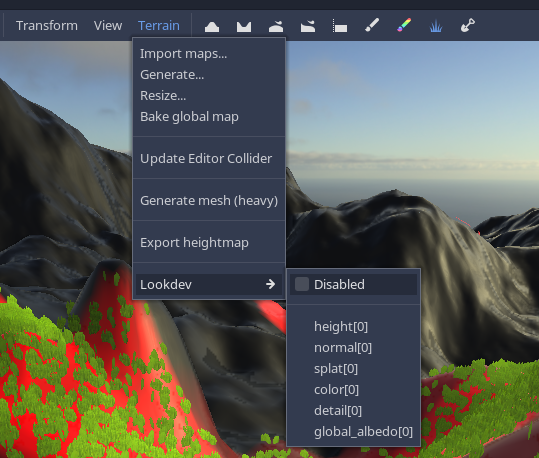
Task: Click Export heightmap
Action: pyautogui.click(x=209, y=242)
